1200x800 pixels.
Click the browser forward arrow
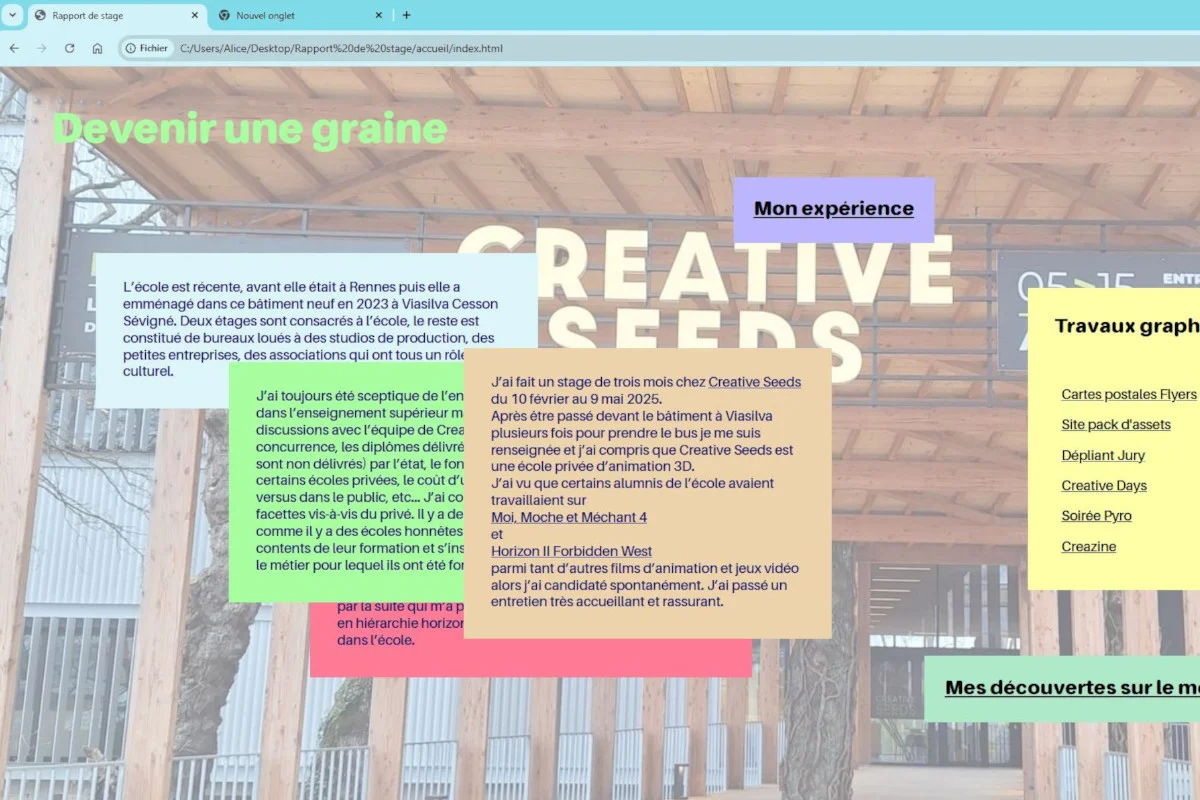(x=41, y=48)
